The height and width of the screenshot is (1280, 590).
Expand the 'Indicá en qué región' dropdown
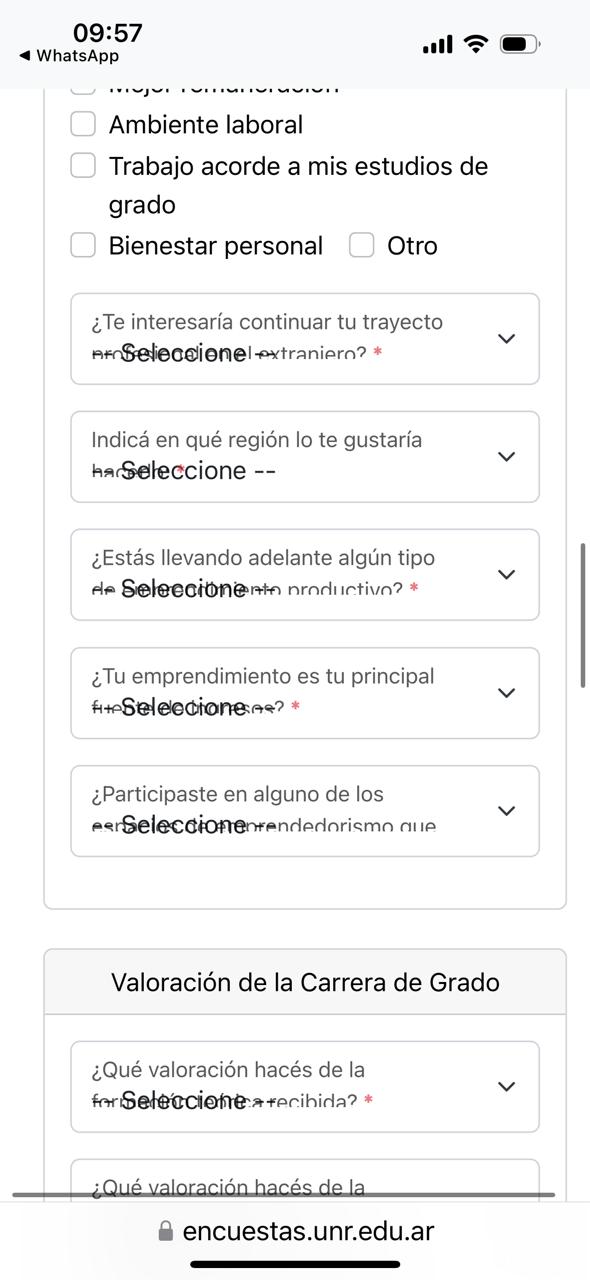tap(305, 457)
